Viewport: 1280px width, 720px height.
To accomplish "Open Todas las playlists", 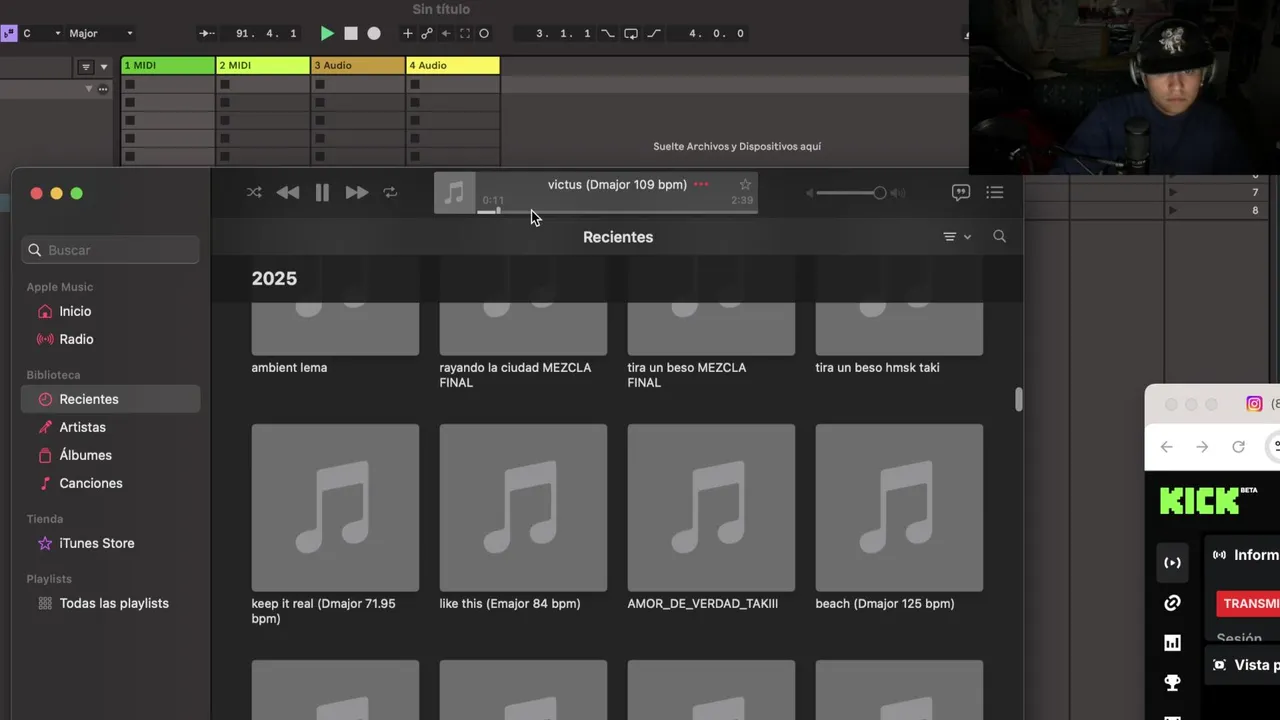I will (x=111, y=603).
